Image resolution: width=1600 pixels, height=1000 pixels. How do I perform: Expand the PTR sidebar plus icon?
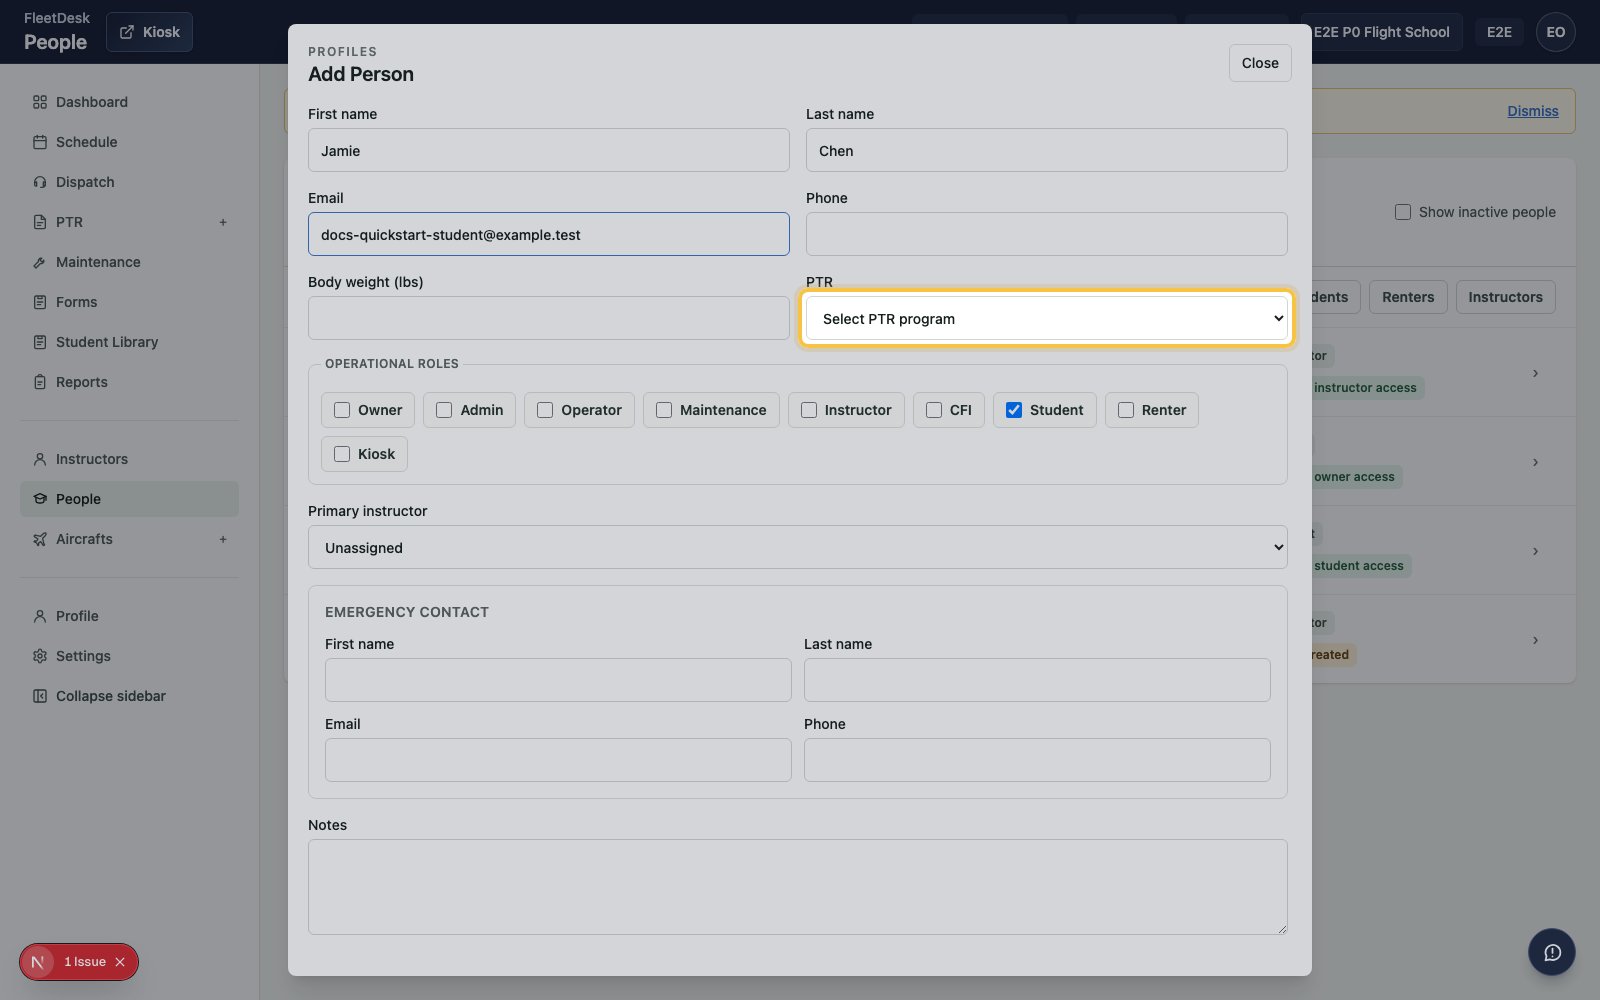223,222
